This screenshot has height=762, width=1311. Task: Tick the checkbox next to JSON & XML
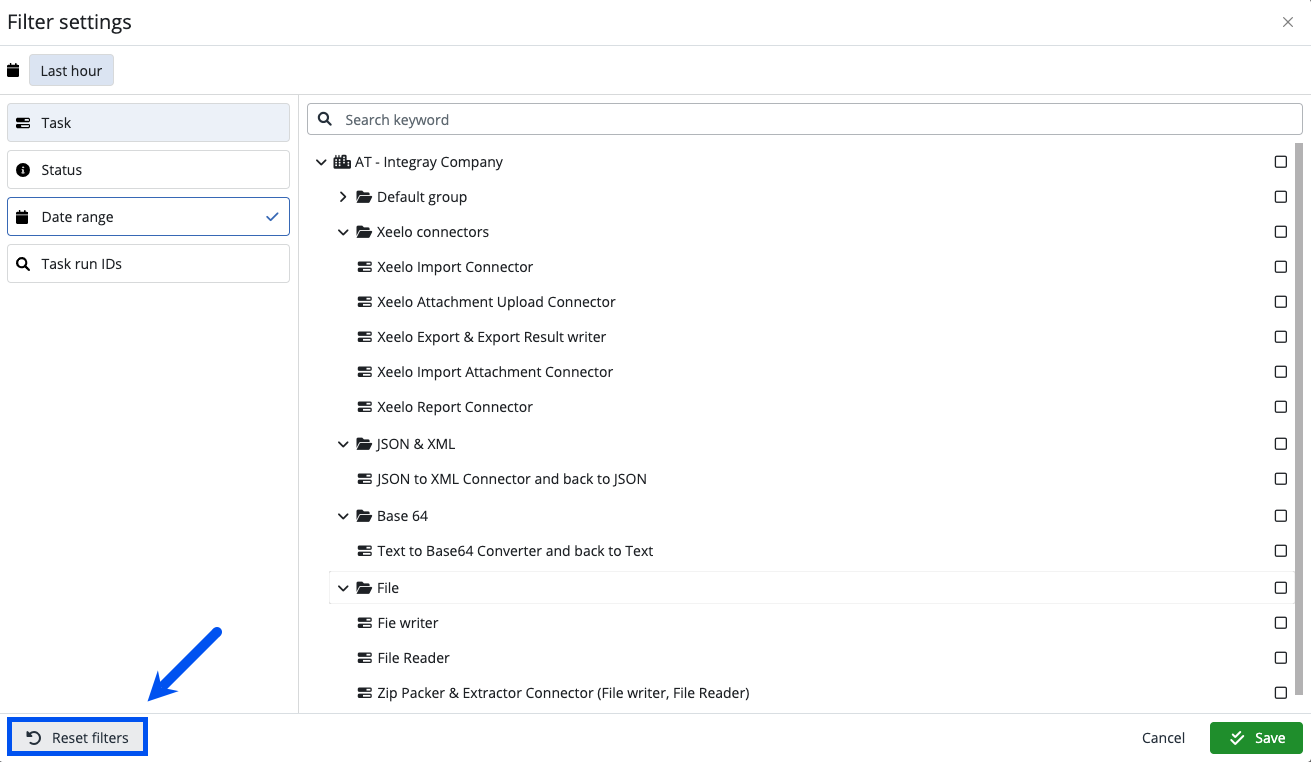[1280, 443]
